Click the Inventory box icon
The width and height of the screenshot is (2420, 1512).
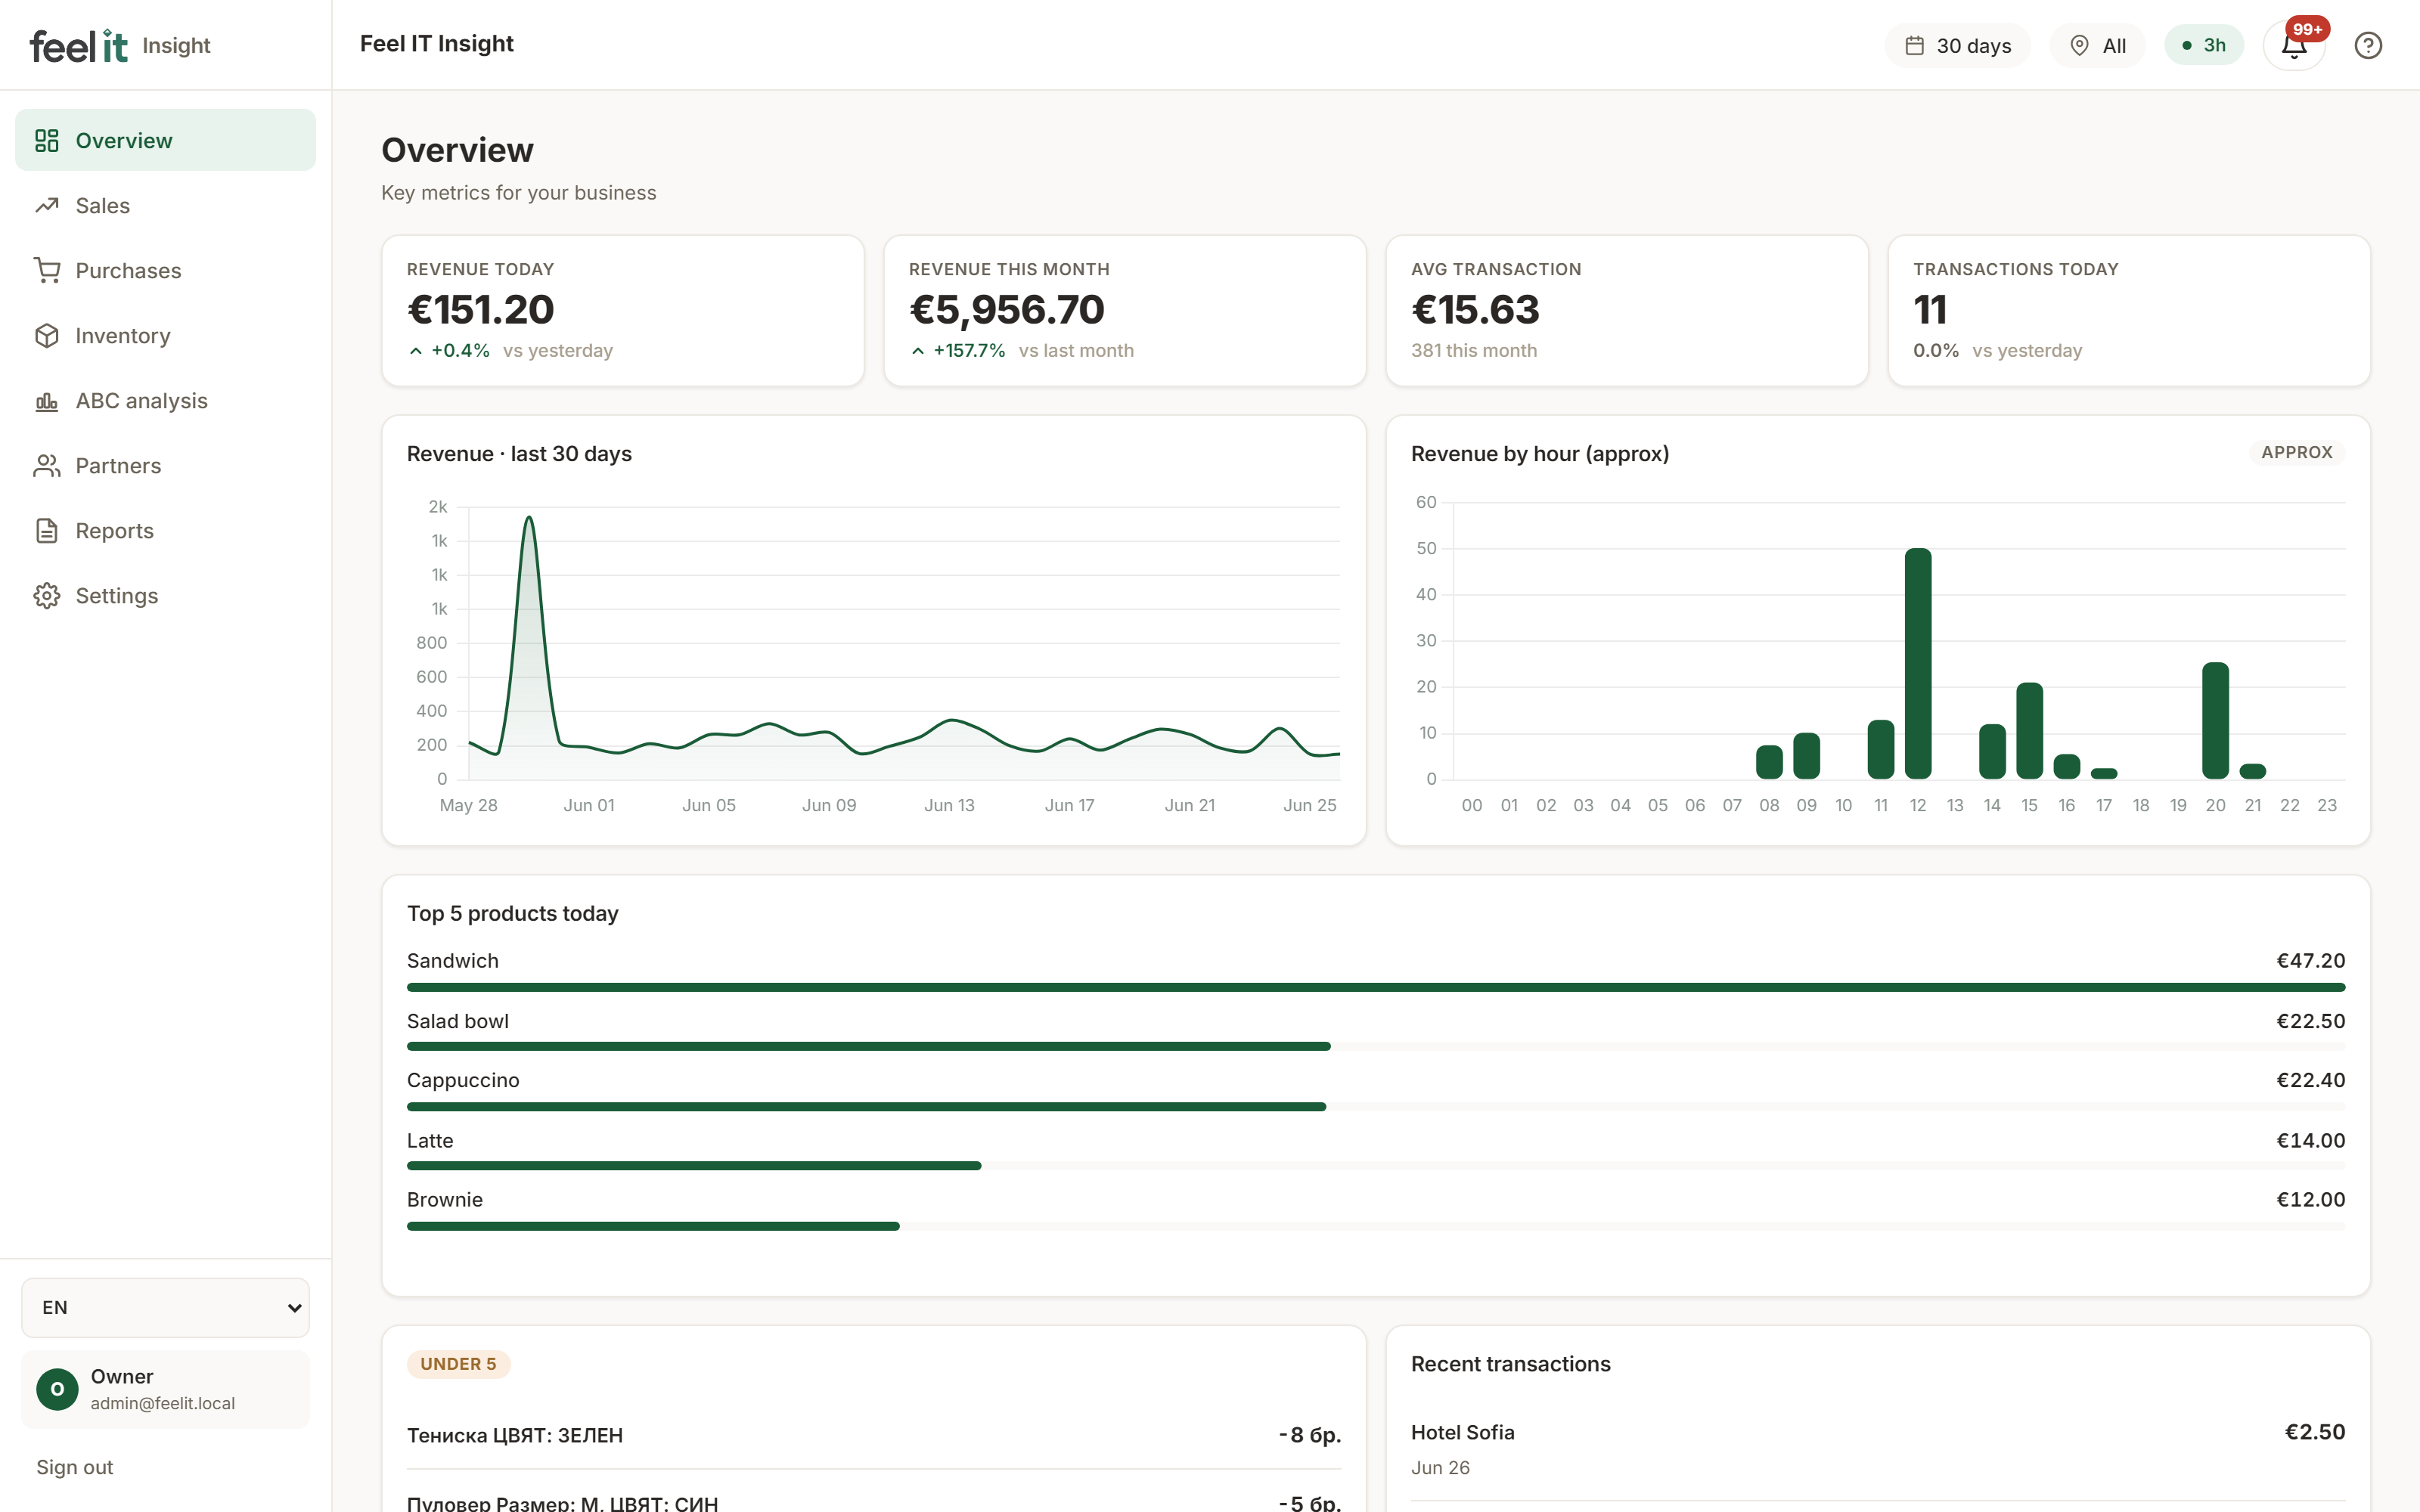tap(47, 335)
